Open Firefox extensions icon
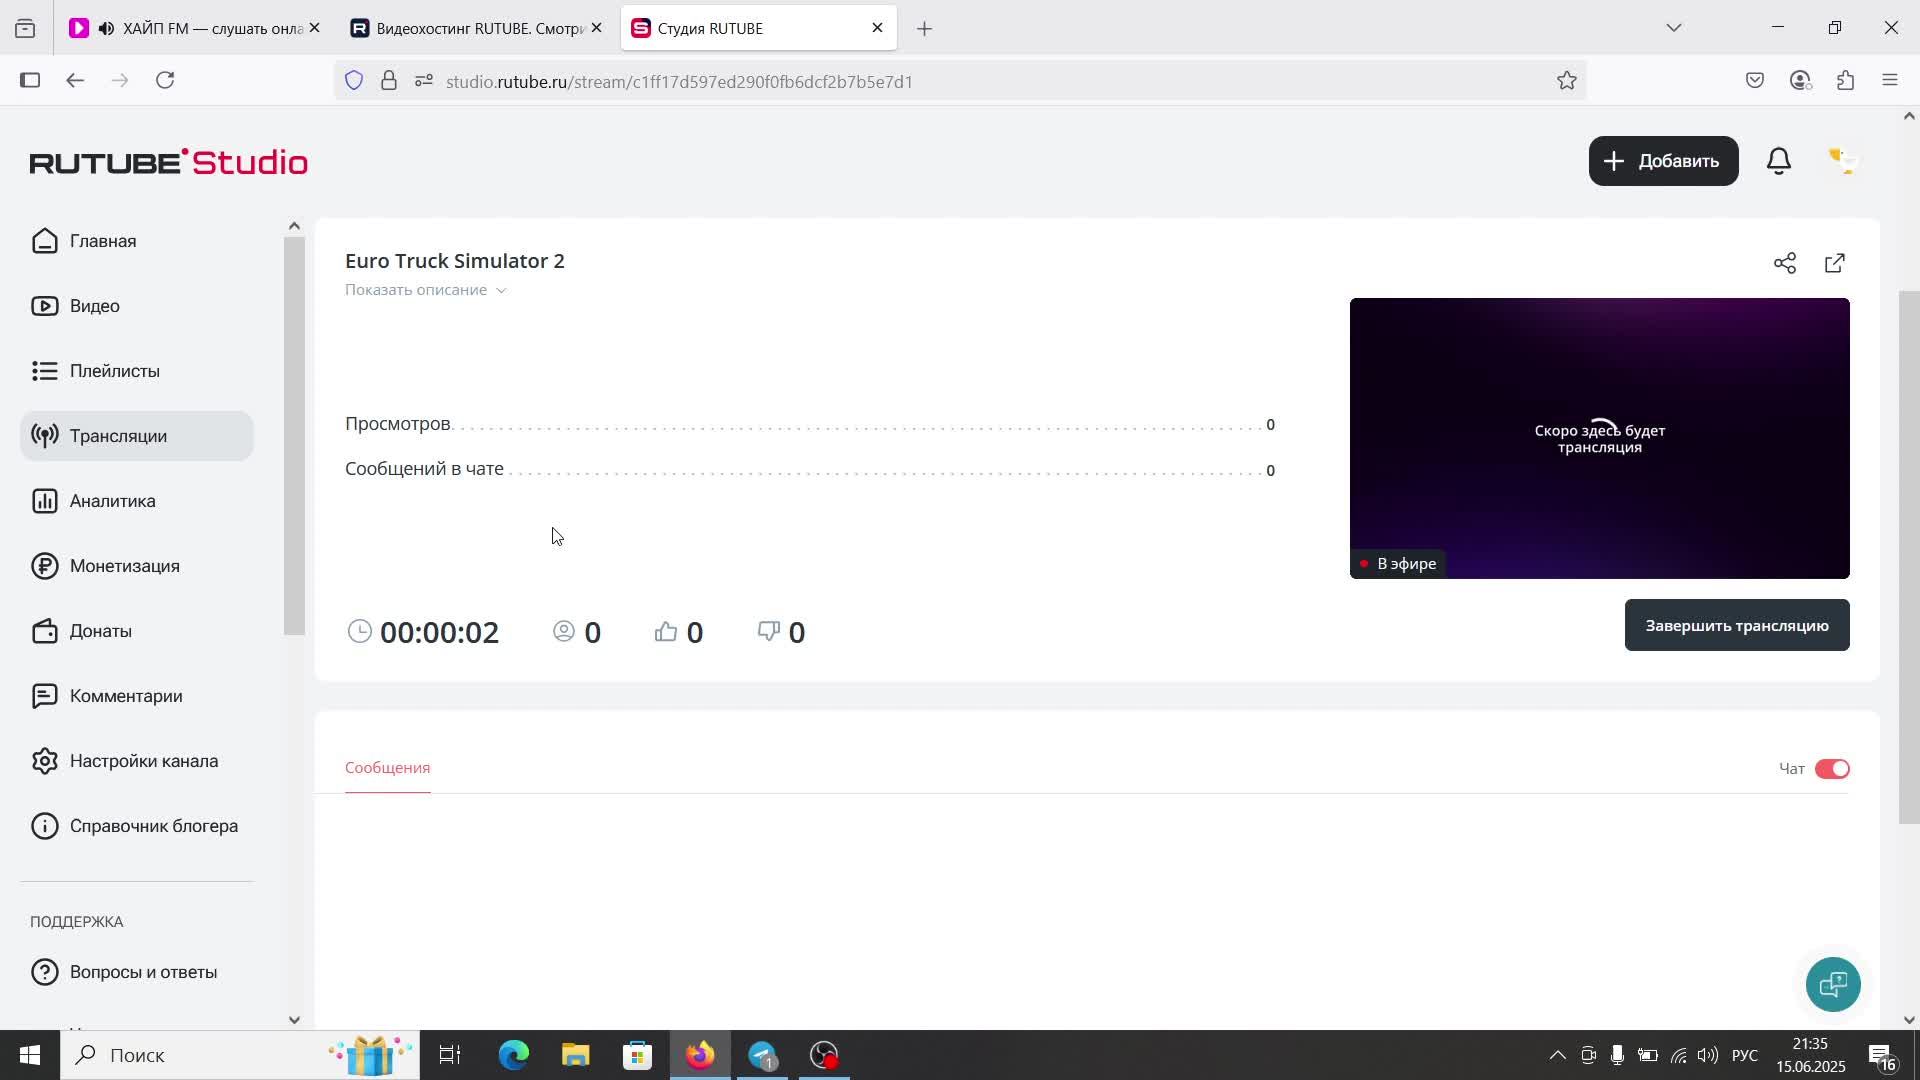Viewport: 1920px width, 1080px height. (x=1845, y=81)
